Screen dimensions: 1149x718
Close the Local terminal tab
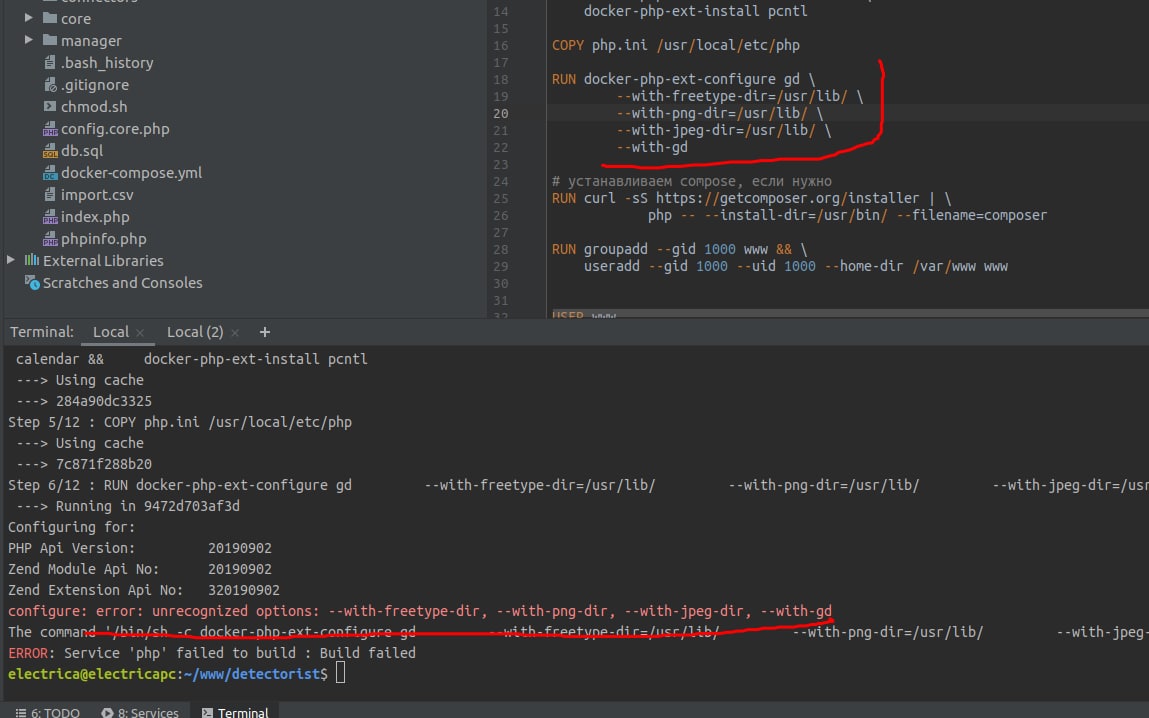click(x=140, y=333)
